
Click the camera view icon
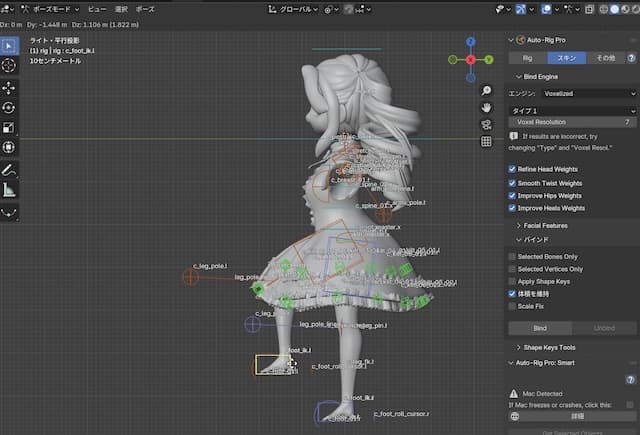(486, 124)
